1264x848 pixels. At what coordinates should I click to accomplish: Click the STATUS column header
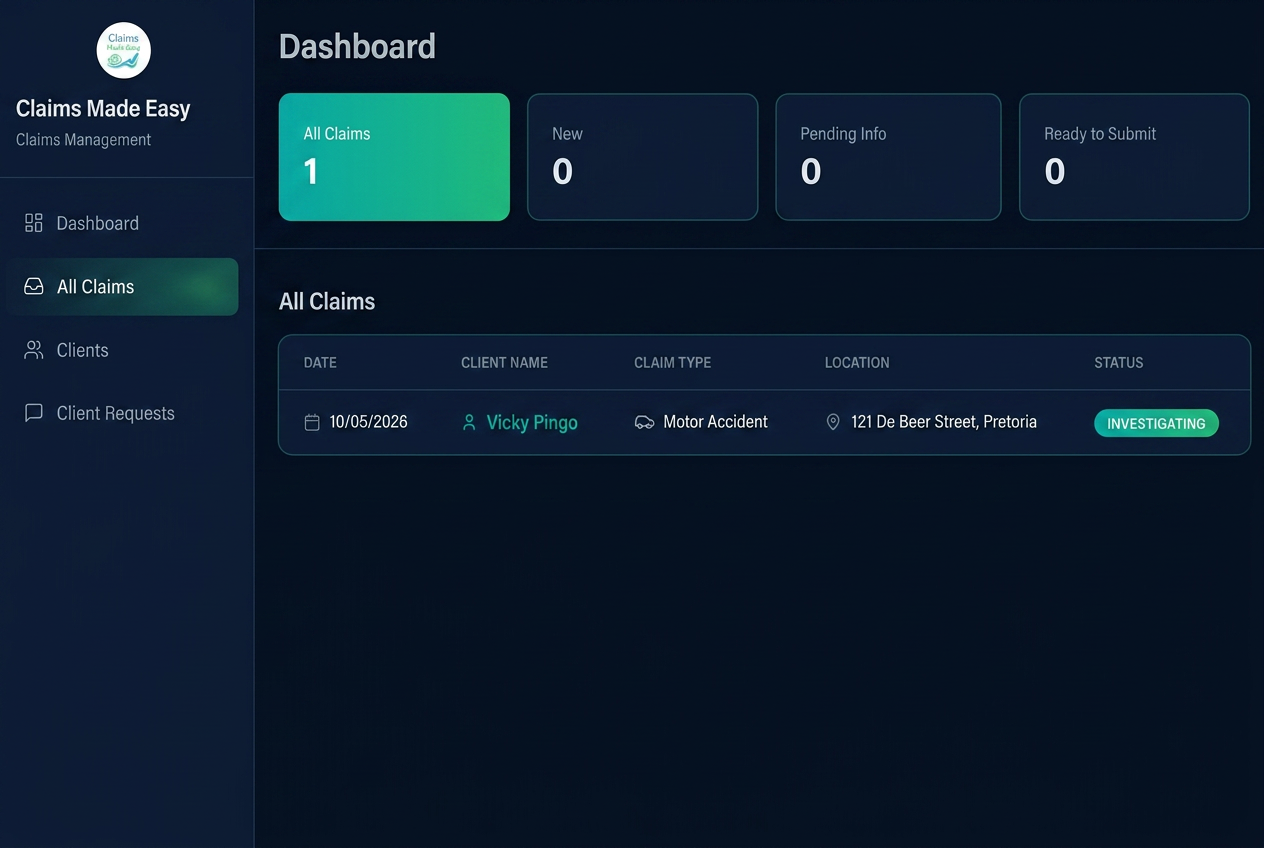(1118, 362)
